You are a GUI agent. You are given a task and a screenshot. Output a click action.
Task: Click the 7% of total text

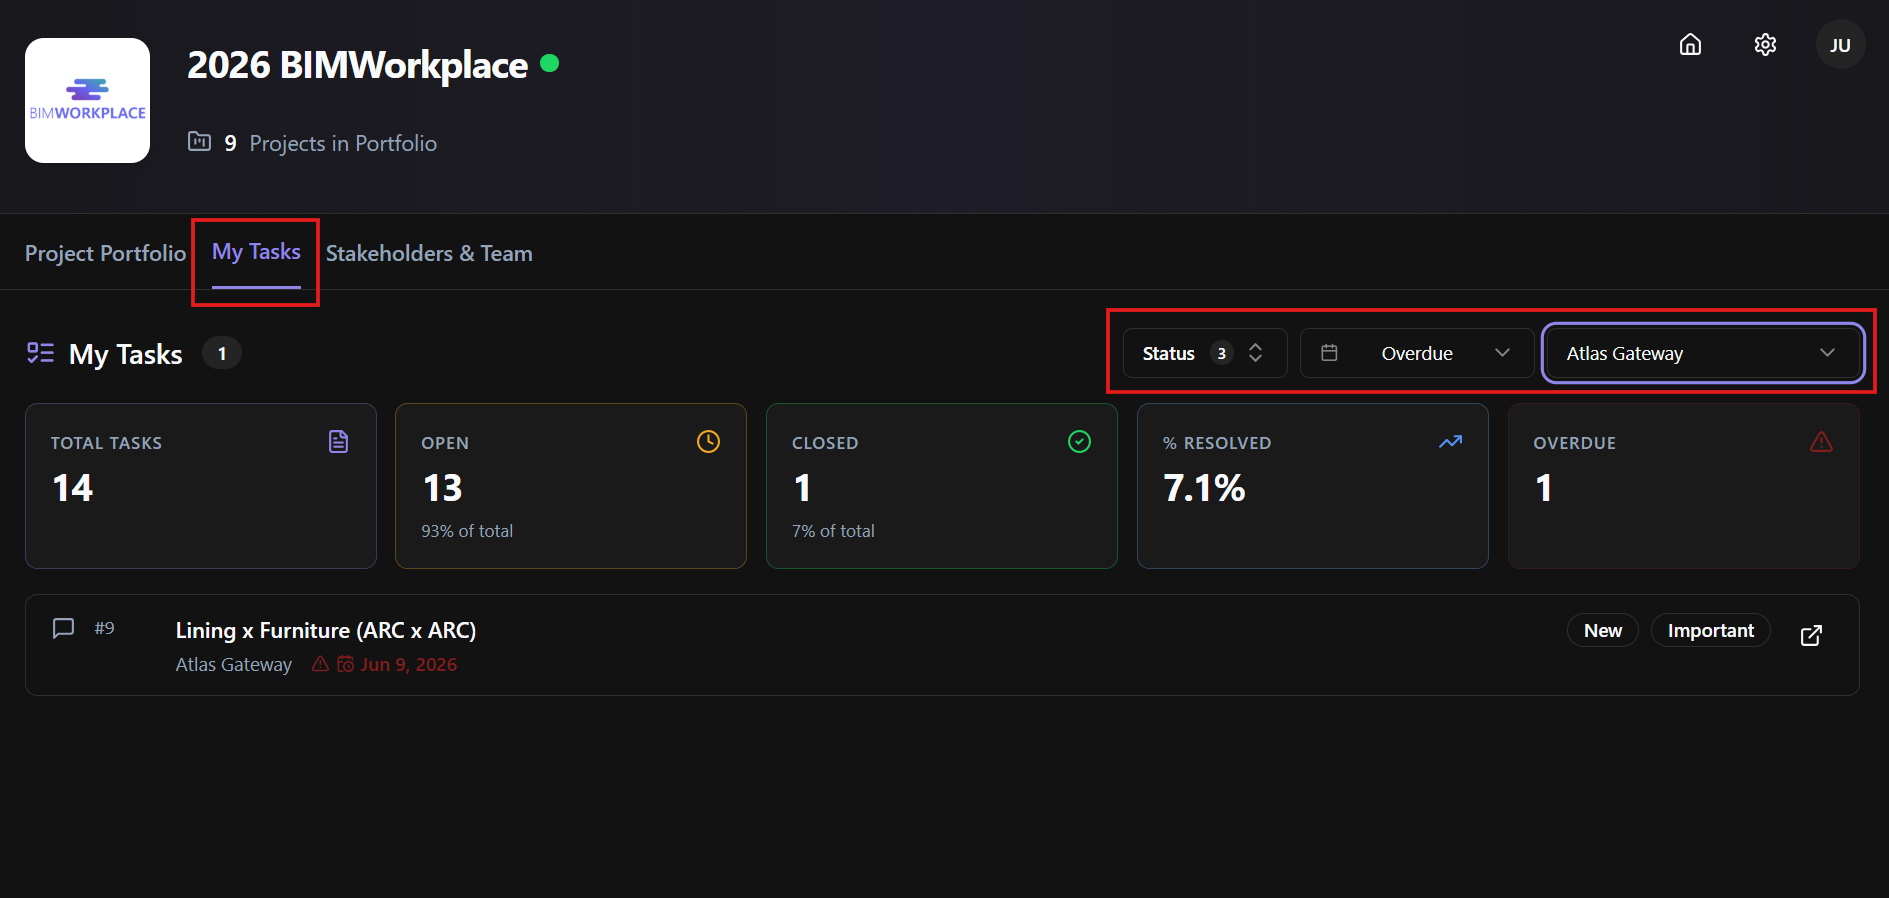coord(833,531)
